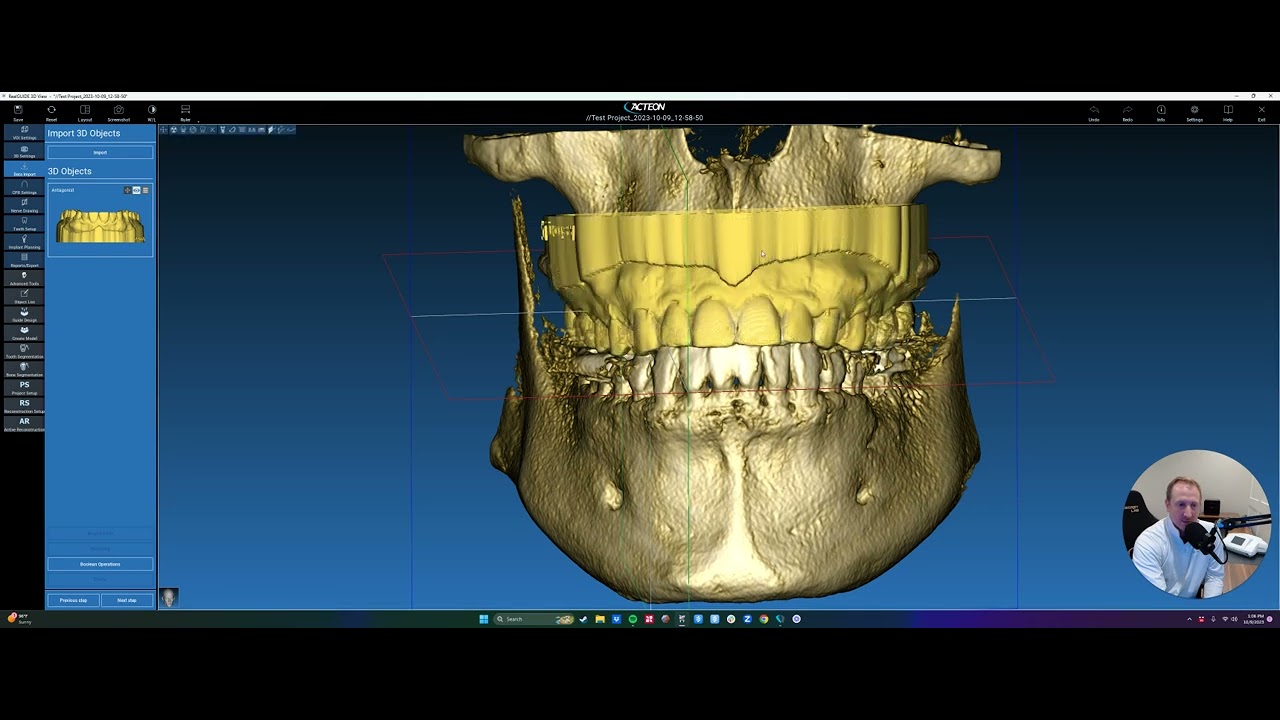
Task: Exit the application via Exit icon
Action: [1261, 112]
